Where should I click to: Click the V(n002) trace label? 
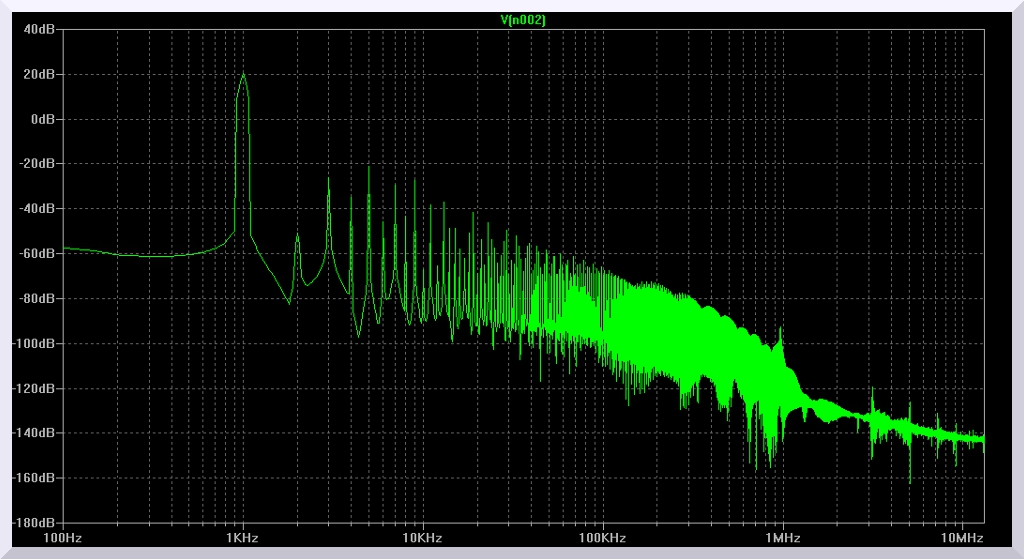point(522,20)
